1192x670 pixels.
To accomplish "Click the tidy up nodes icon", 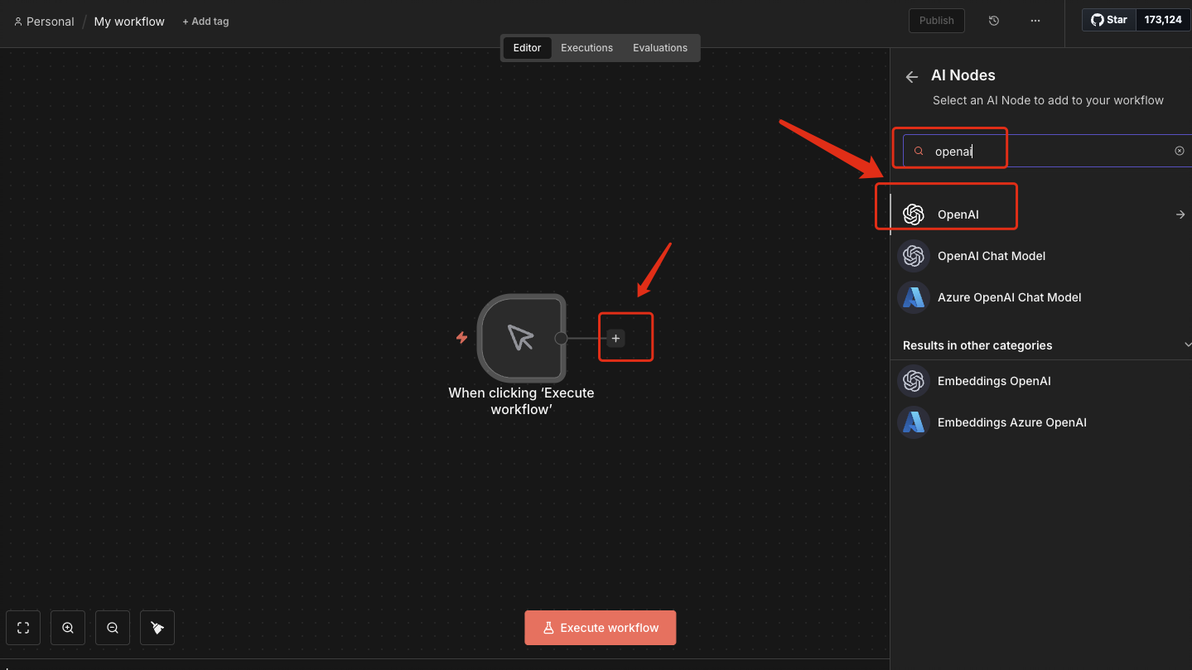I will click(x=157, y=627).
